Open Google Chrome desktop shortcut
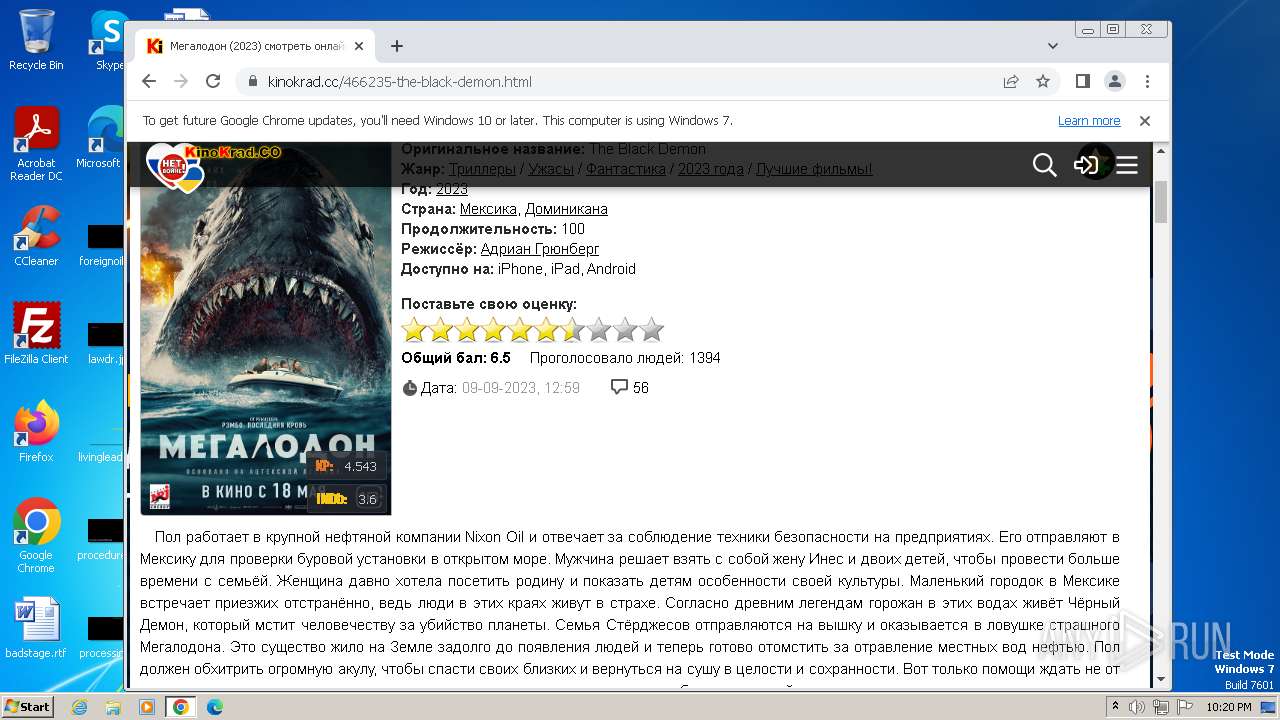 coord(36,536)
